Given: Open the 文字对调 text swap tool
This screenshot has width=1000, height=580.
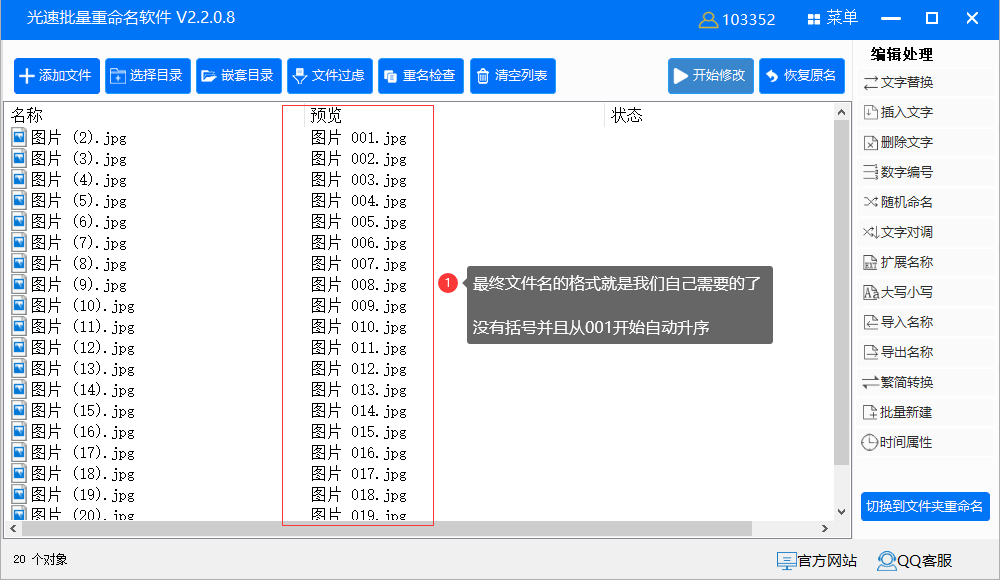Looking at the screenshot, I should tap(898, 232).
